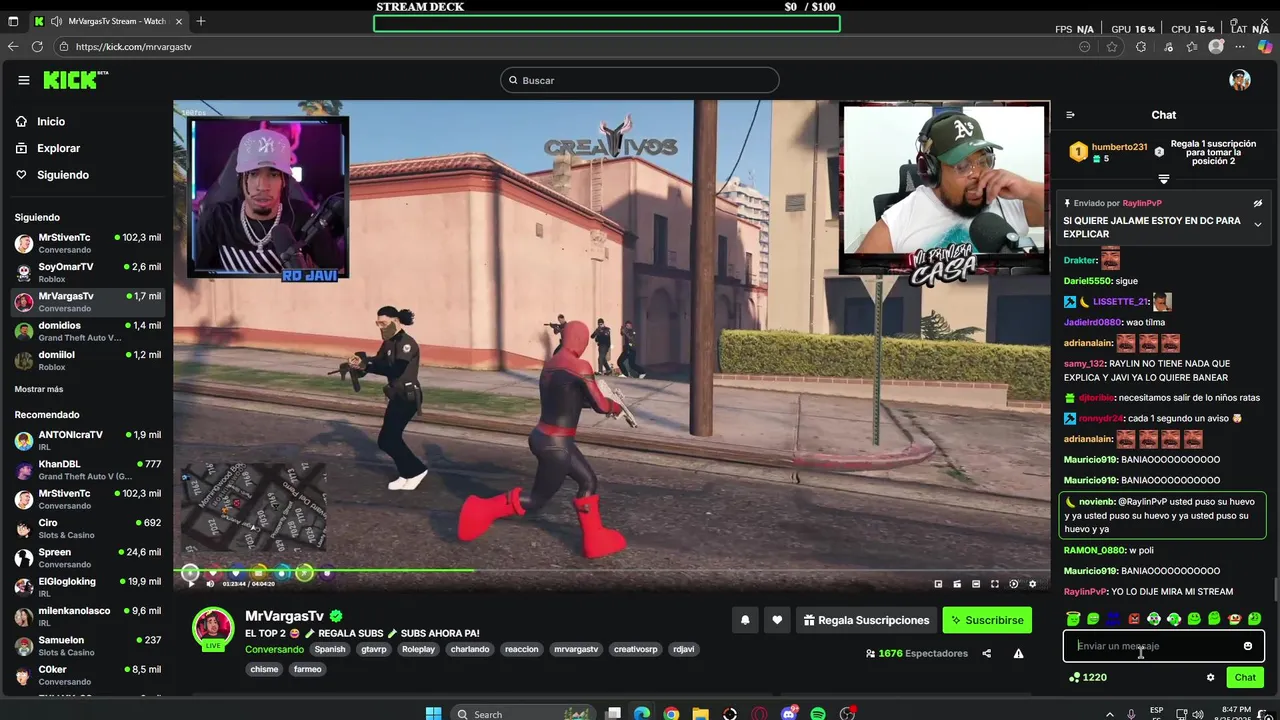1280x720 pixels.
Task: Click the angry red emote in the quick emote row
Action: [x=1134, y=619]
